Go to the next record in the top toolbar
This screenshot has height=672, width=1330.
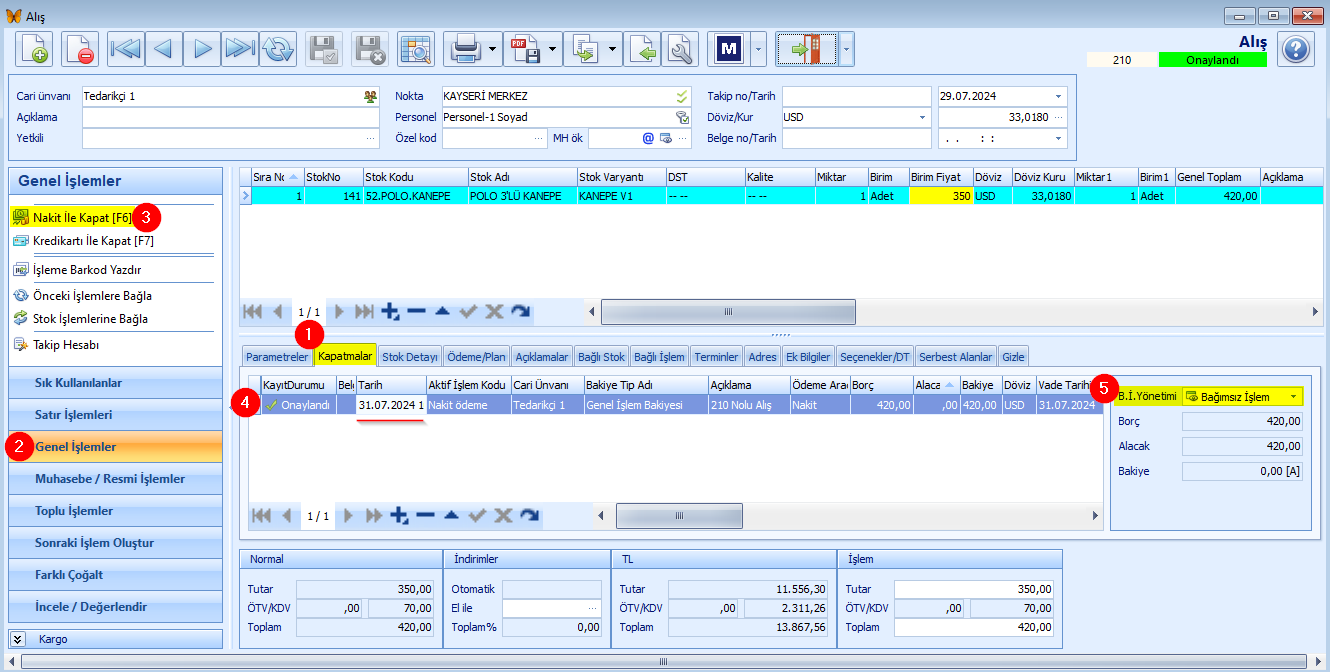pos(202,48)
